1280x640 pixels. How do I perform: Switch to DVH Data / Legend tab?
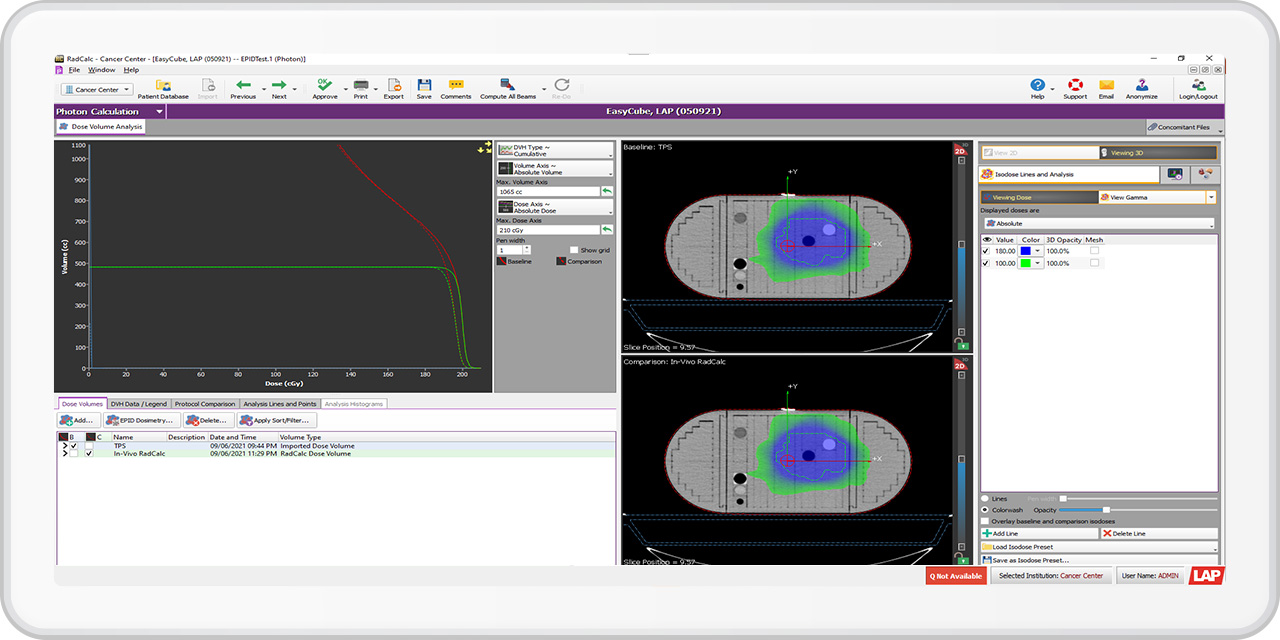click(139, 404)
